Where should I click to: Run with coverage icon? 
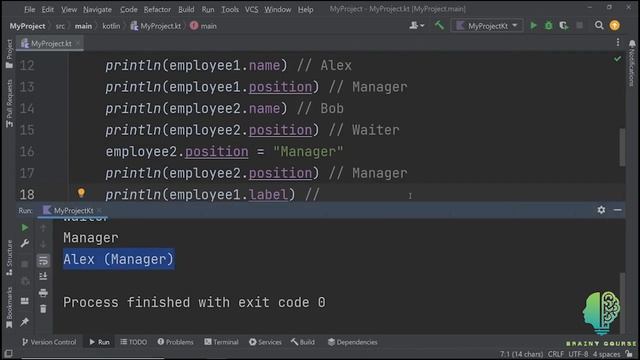point(564,25)
